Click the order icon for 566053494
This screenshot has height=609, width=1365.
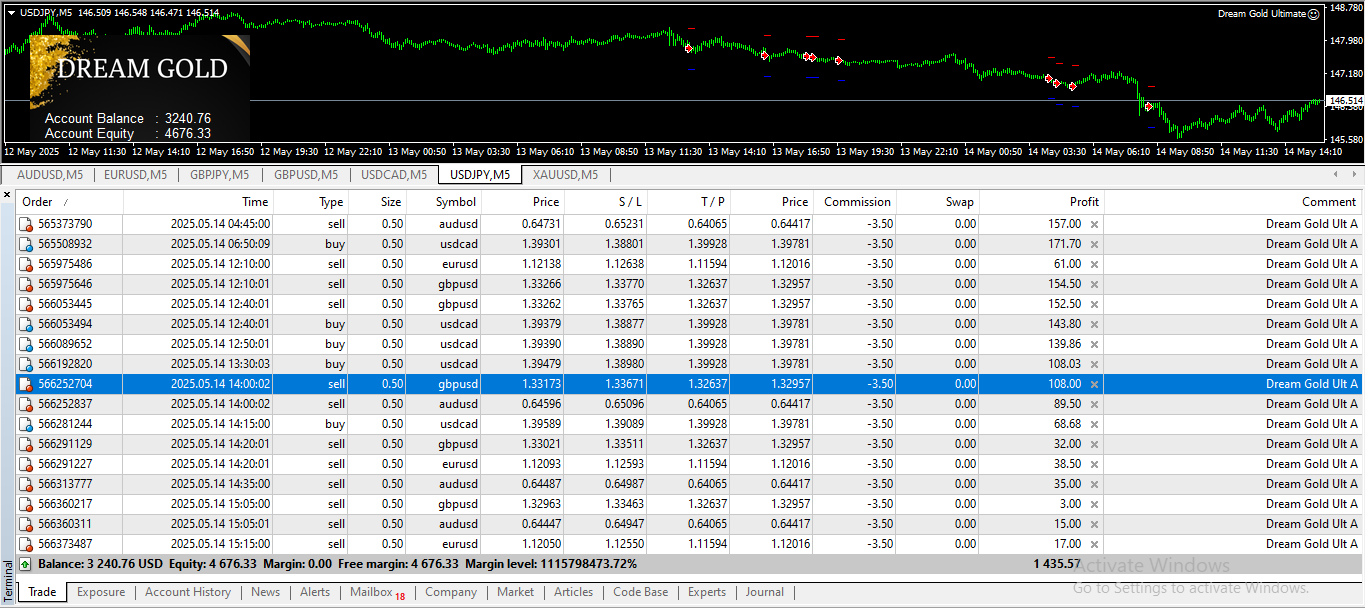(26, 324)
